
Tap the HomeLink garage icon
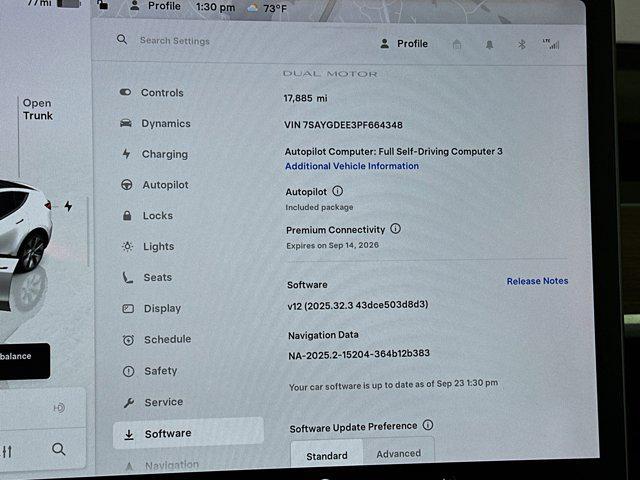point(457,44)
